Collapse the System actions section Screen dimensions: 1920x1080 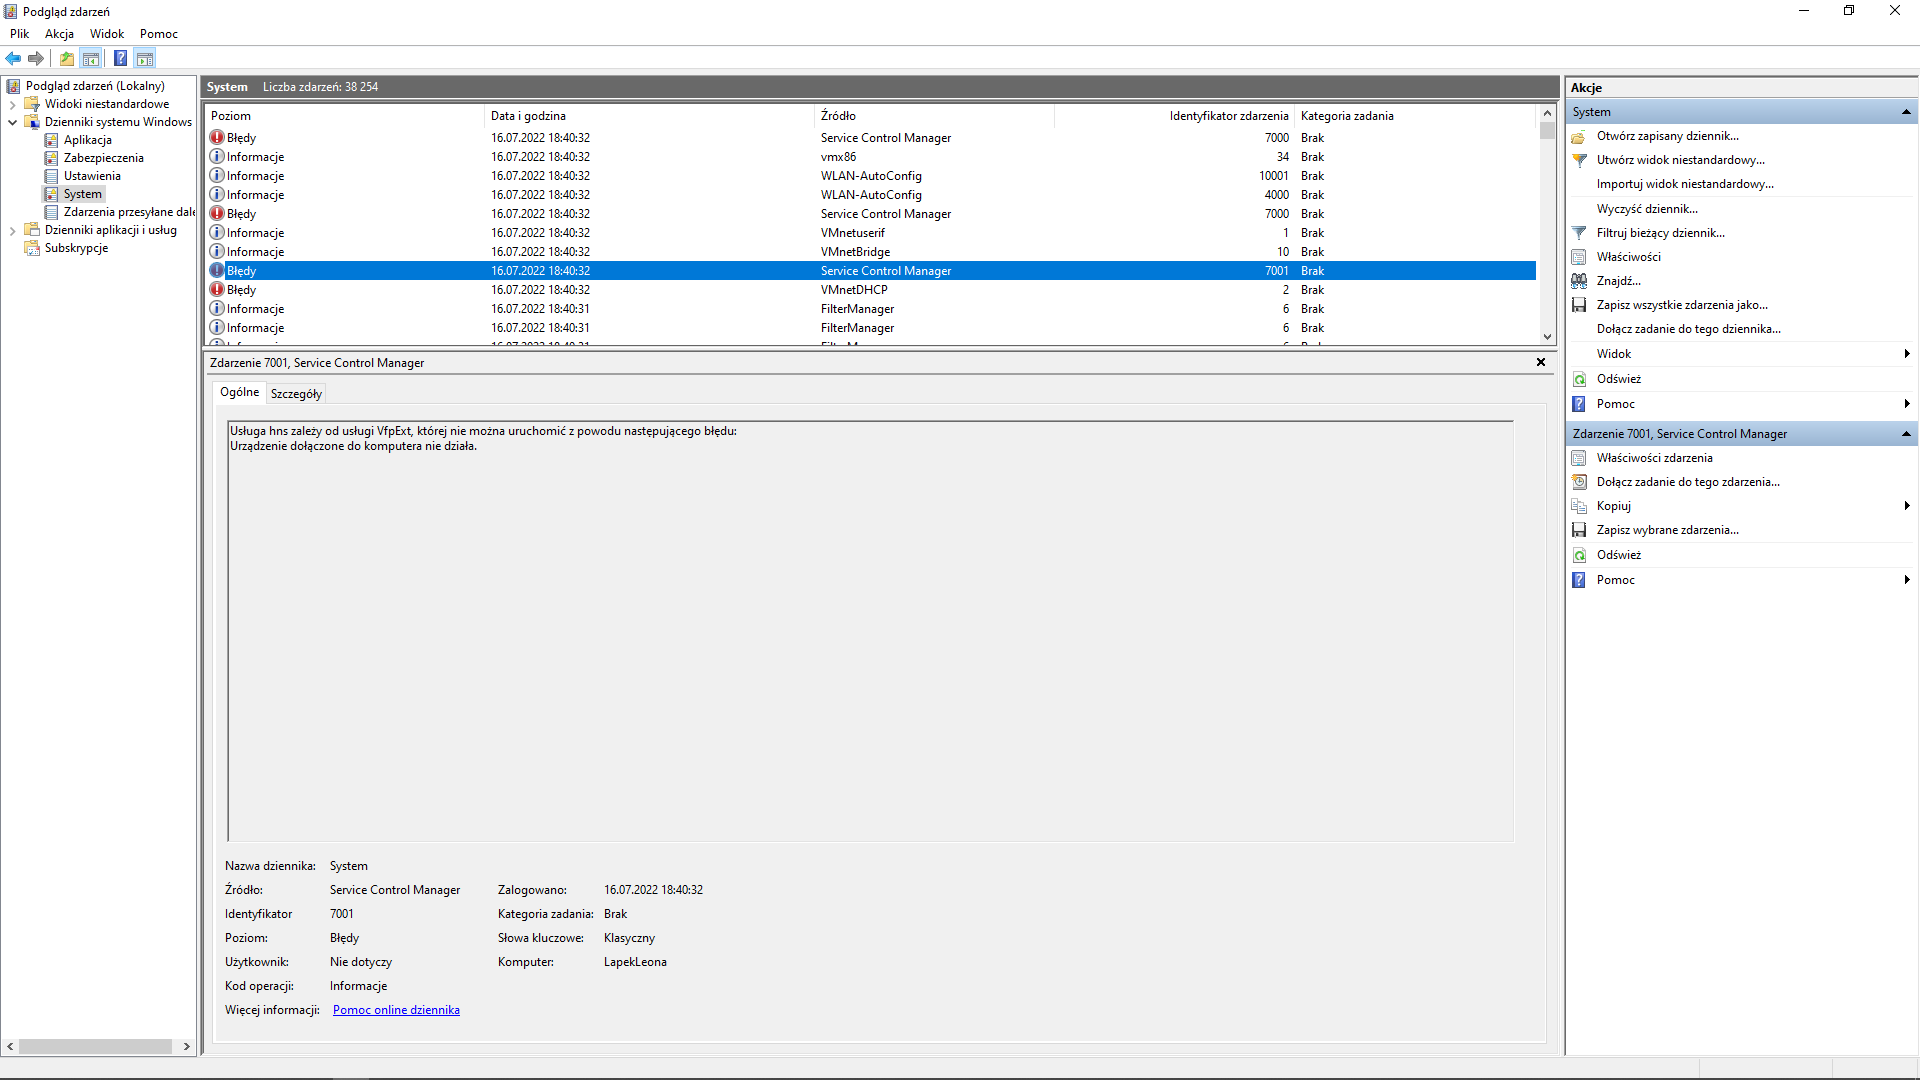(x=1906, y=112)
